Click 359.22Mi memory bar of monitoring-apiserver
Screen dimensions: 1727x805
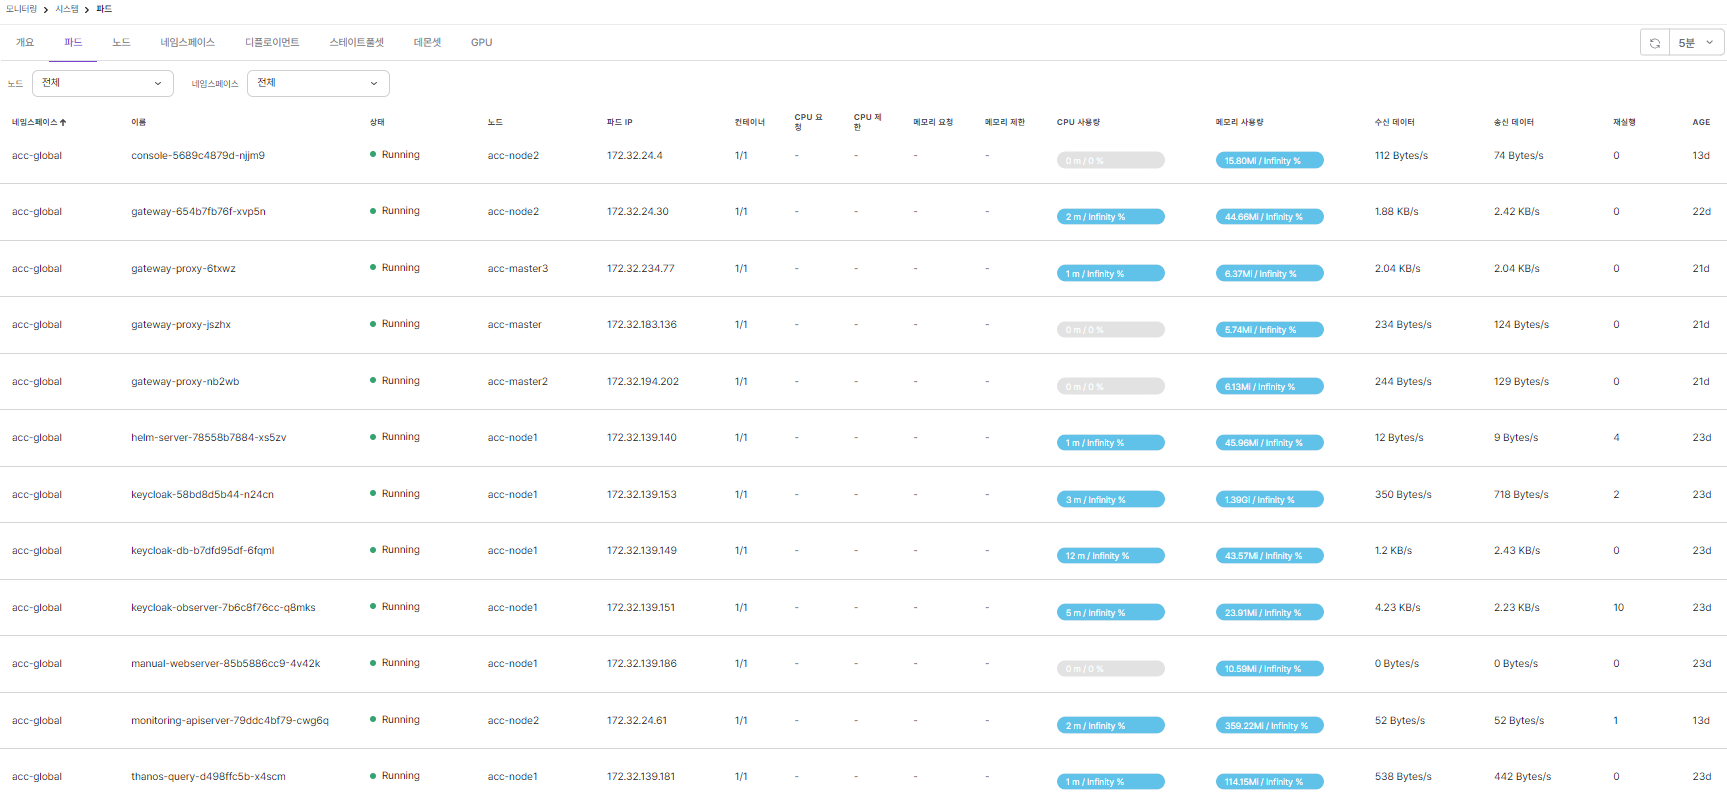(x=1269, y=726)
